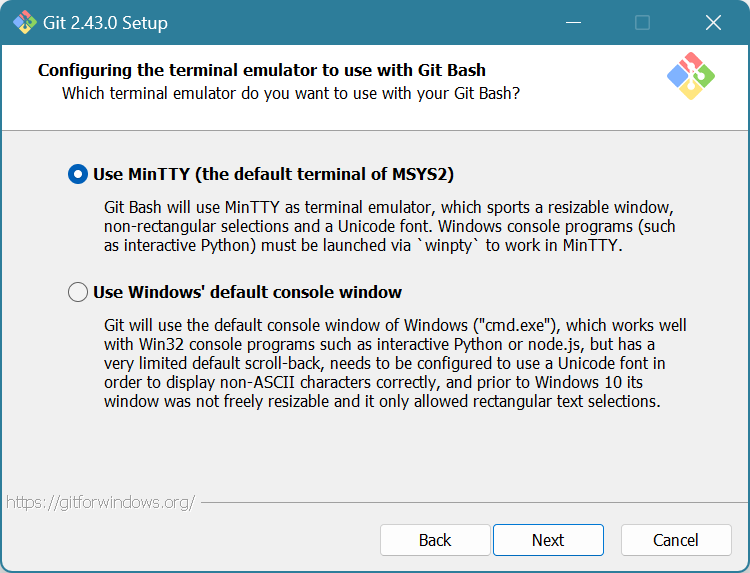This screenshot has height=573, width=750.
Task: Cancel the Git installation
Action: 676,540
